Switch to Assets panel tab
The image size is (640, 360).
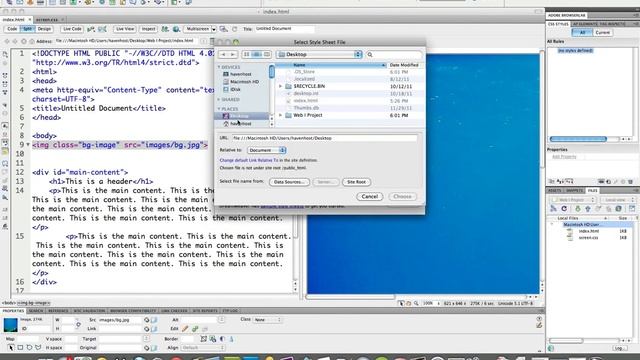pyautogui.click(x=555, y=191)
